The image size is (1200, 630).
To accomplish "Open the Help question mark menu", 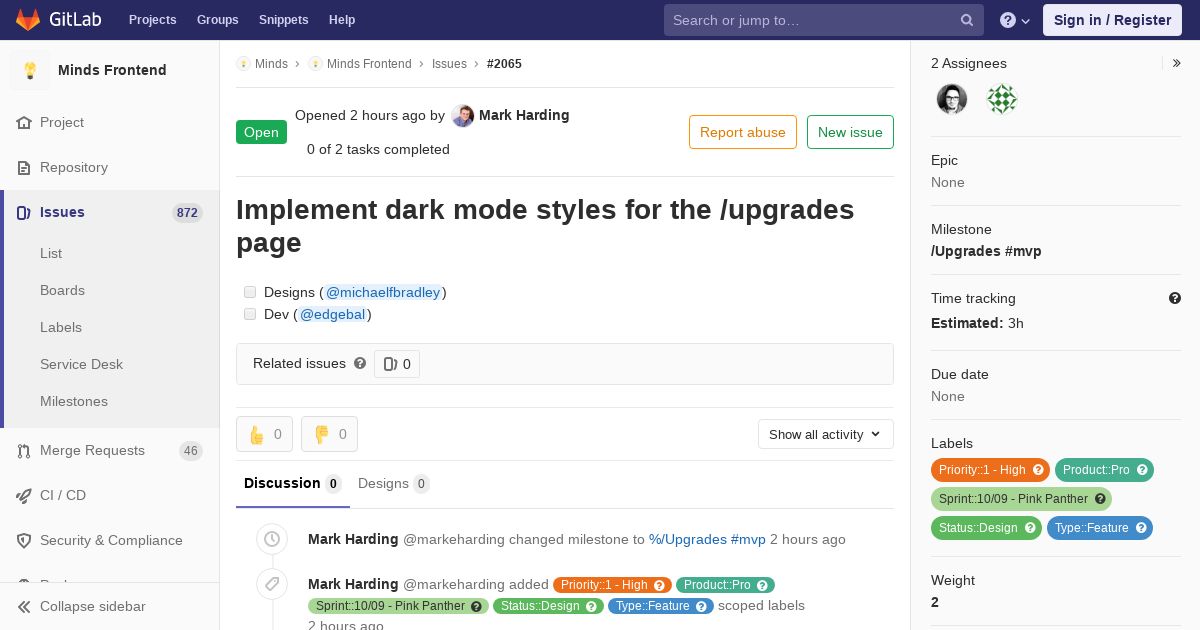I will pyautogui.click(x=1015, y=20).
